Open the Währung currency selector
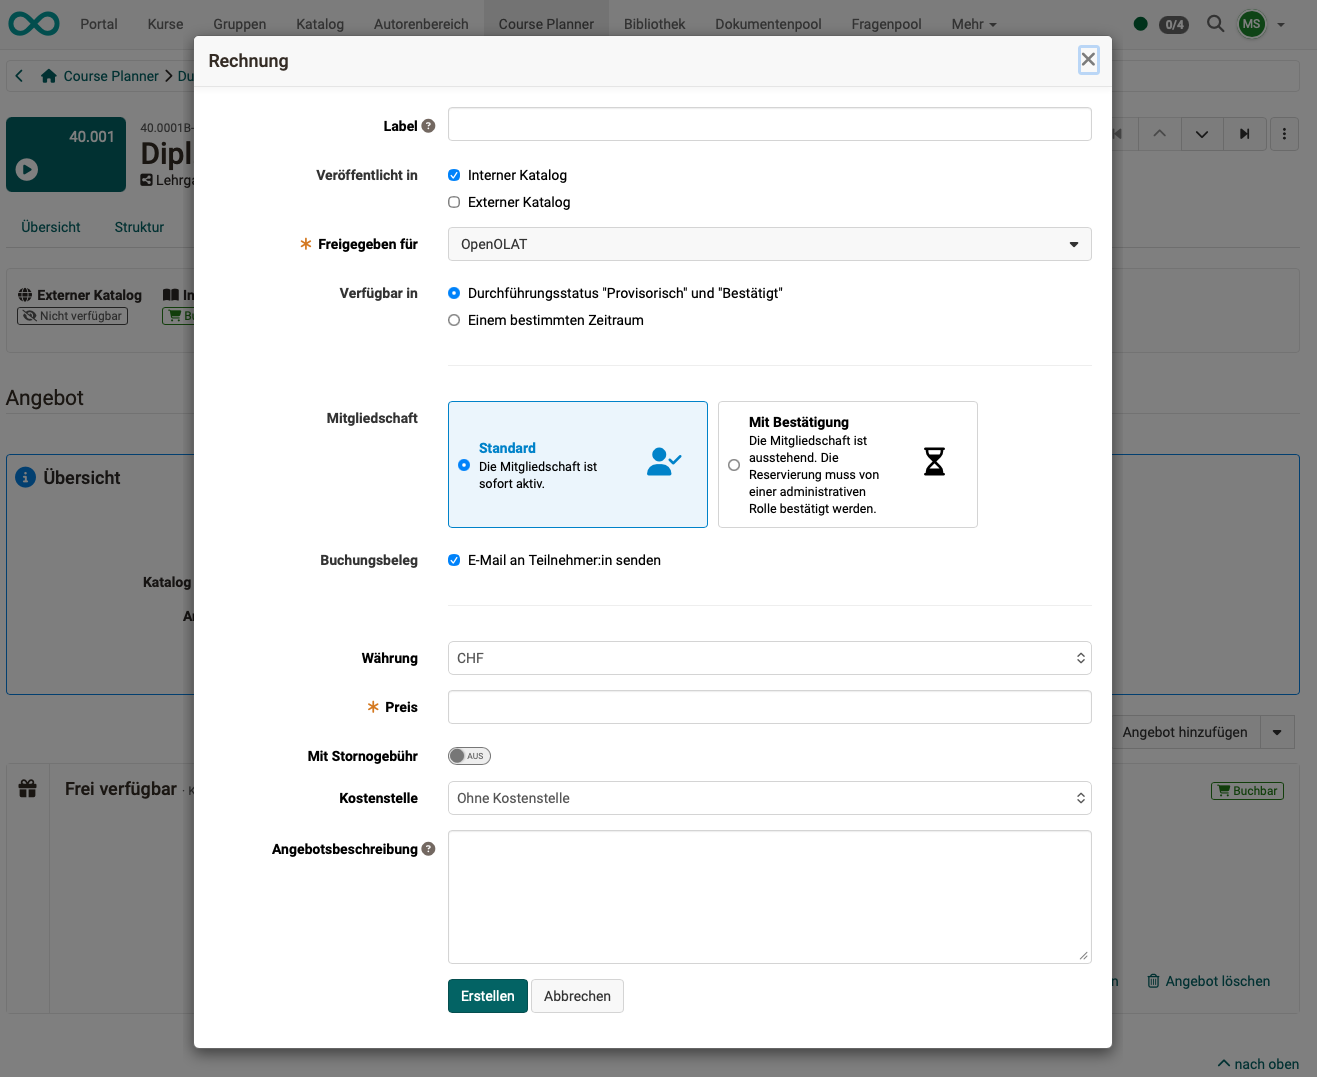This screenshot has height=1077, width=1317. (769, 658)
